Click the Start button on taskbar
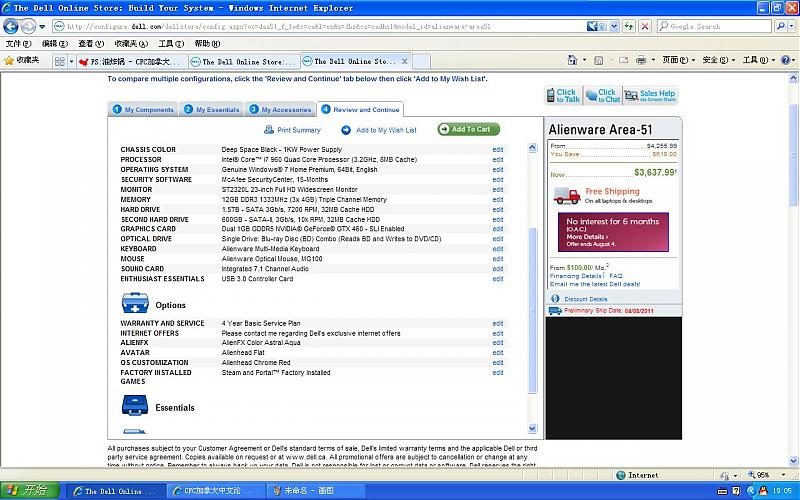 coord(31,491)
